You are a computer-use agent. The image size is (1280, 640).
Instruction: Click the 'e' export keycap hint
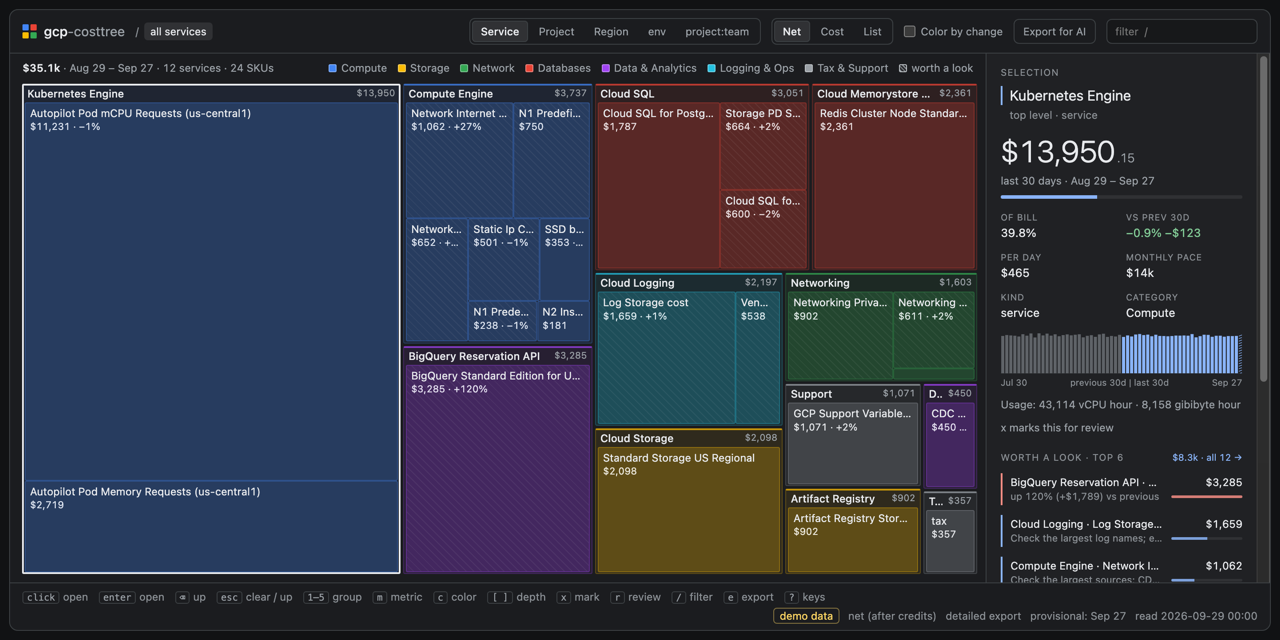tap(731, 597)
